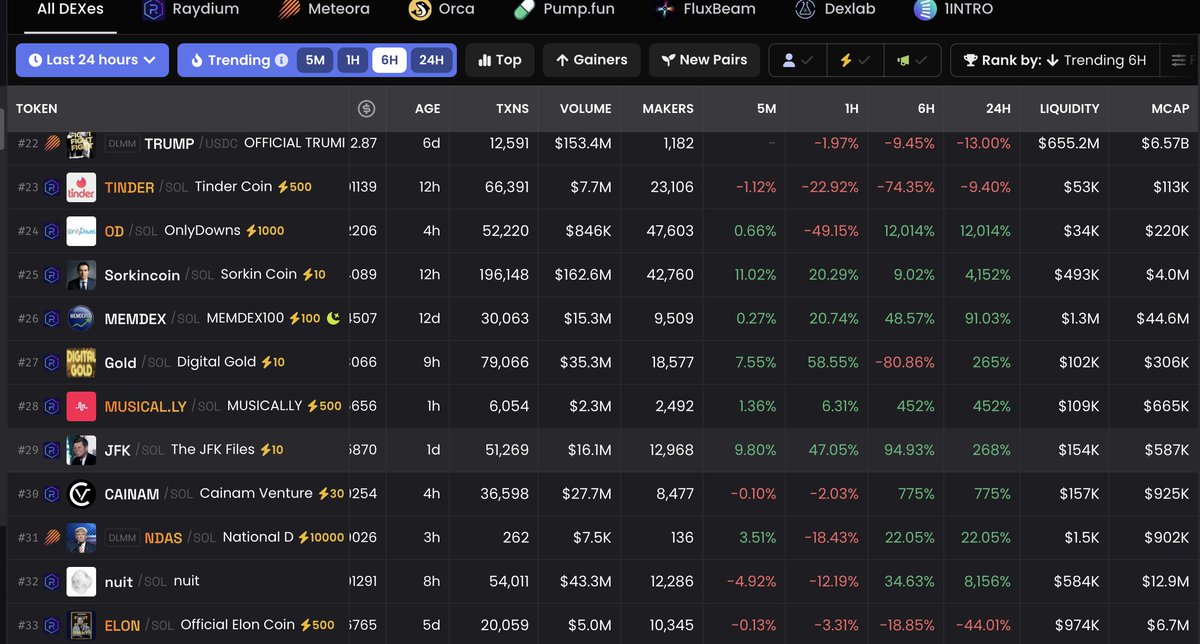Select the 1H trending timeframe

pyautogui.click(x=353, y=60)
